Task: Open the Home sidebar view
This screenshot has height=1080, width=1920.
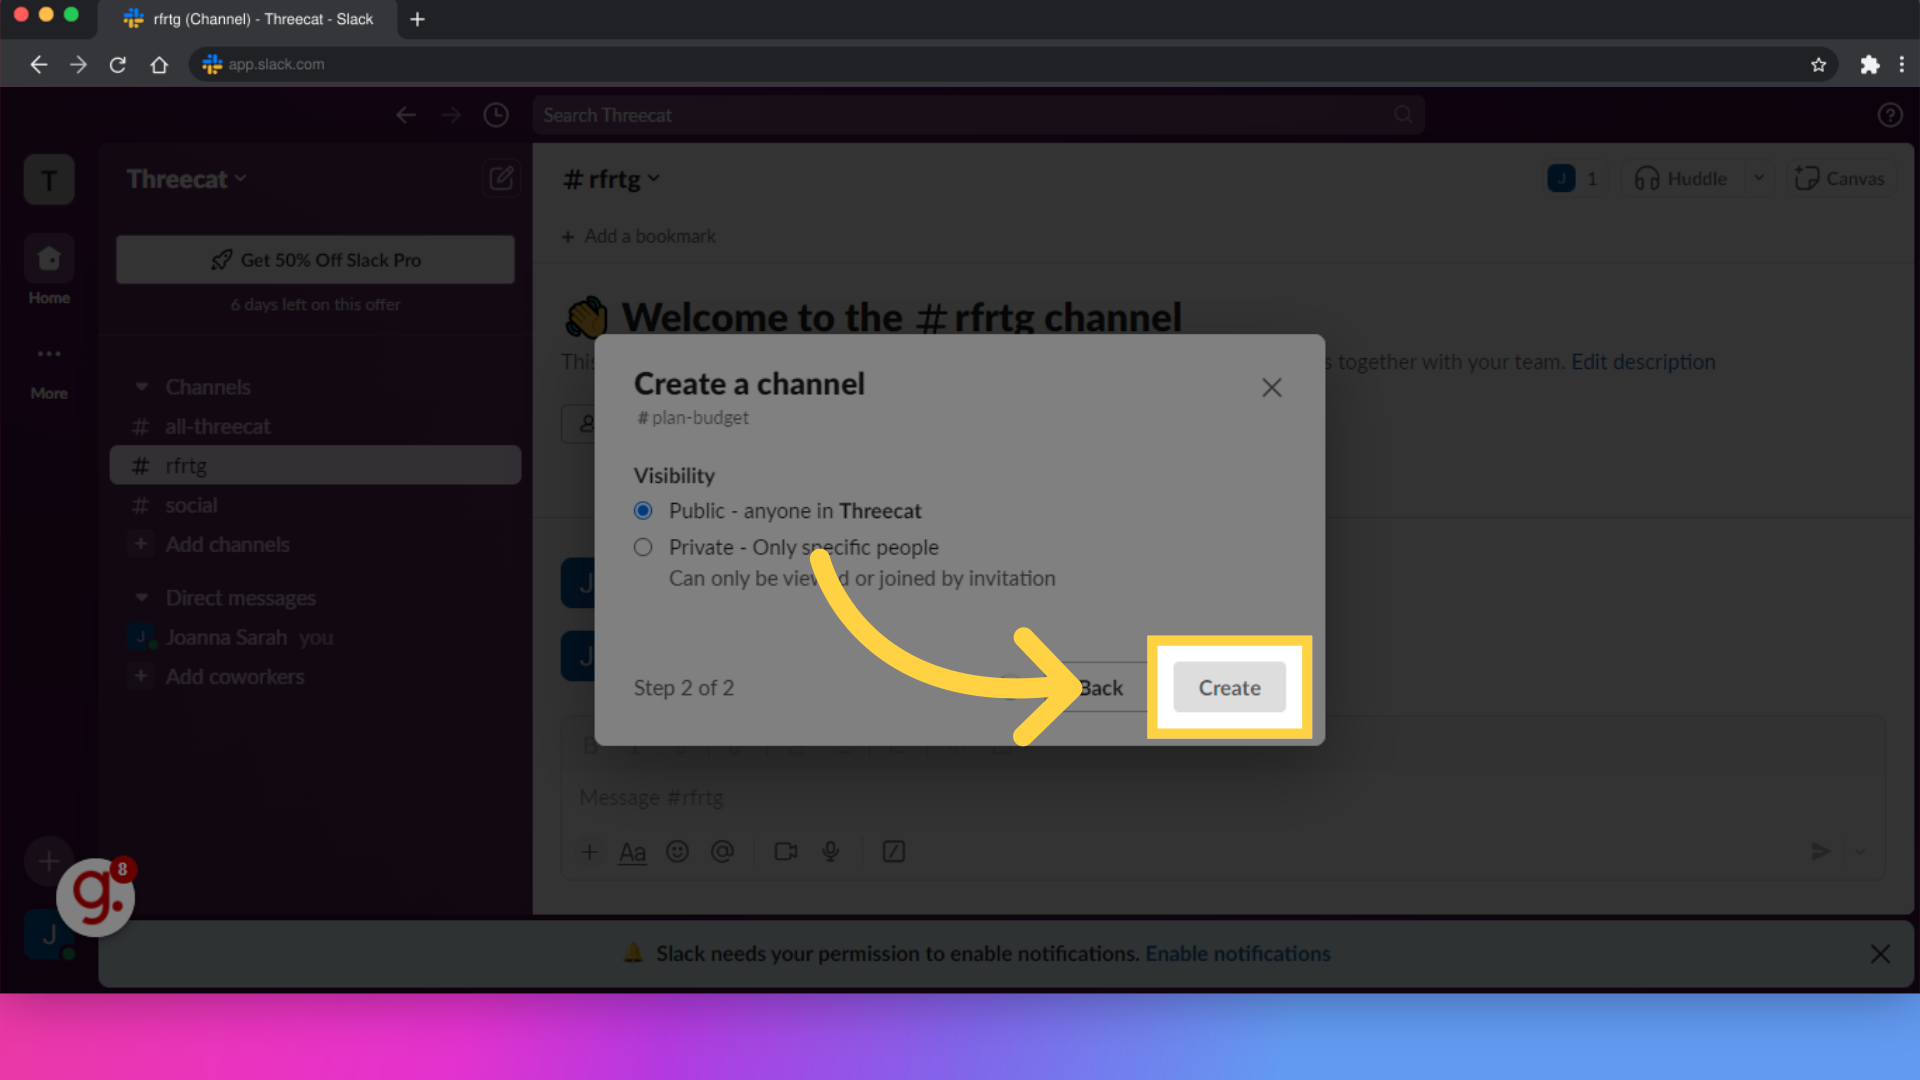Action: coord(49,270)
